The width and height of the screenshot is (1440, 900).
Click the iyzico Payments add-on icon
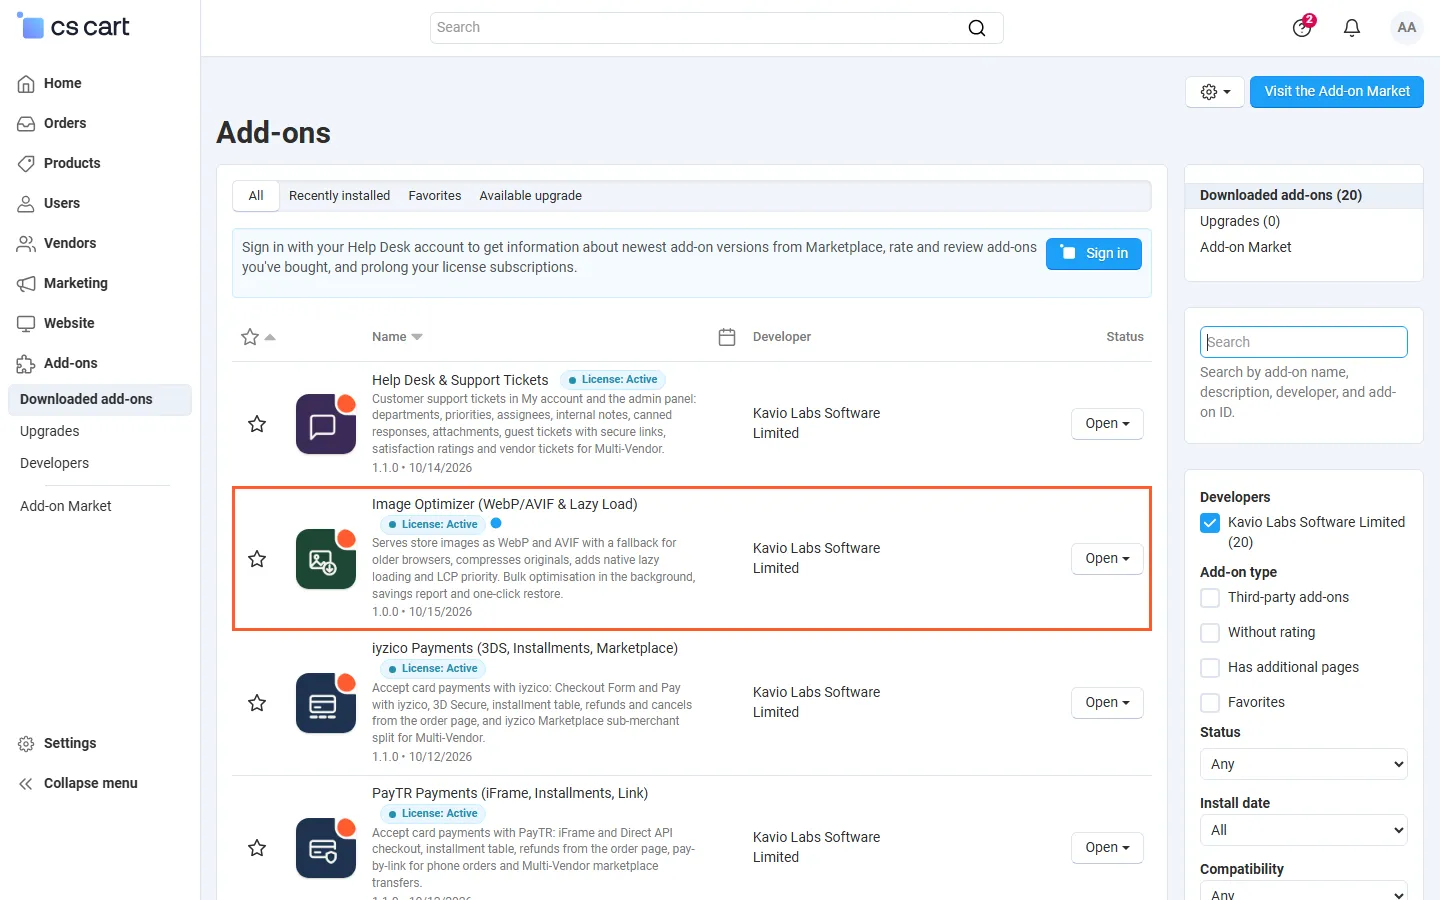pos(326,703)
